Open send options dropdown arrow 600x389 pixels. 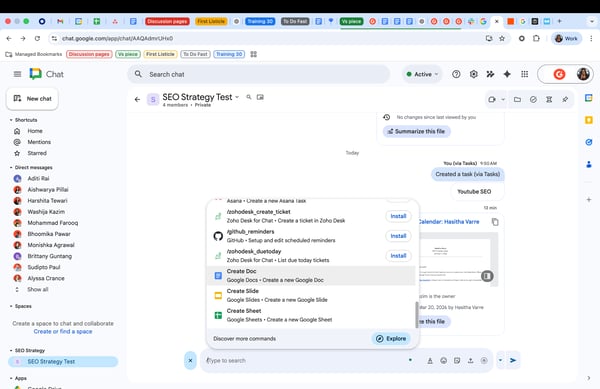tap(500, 360)
